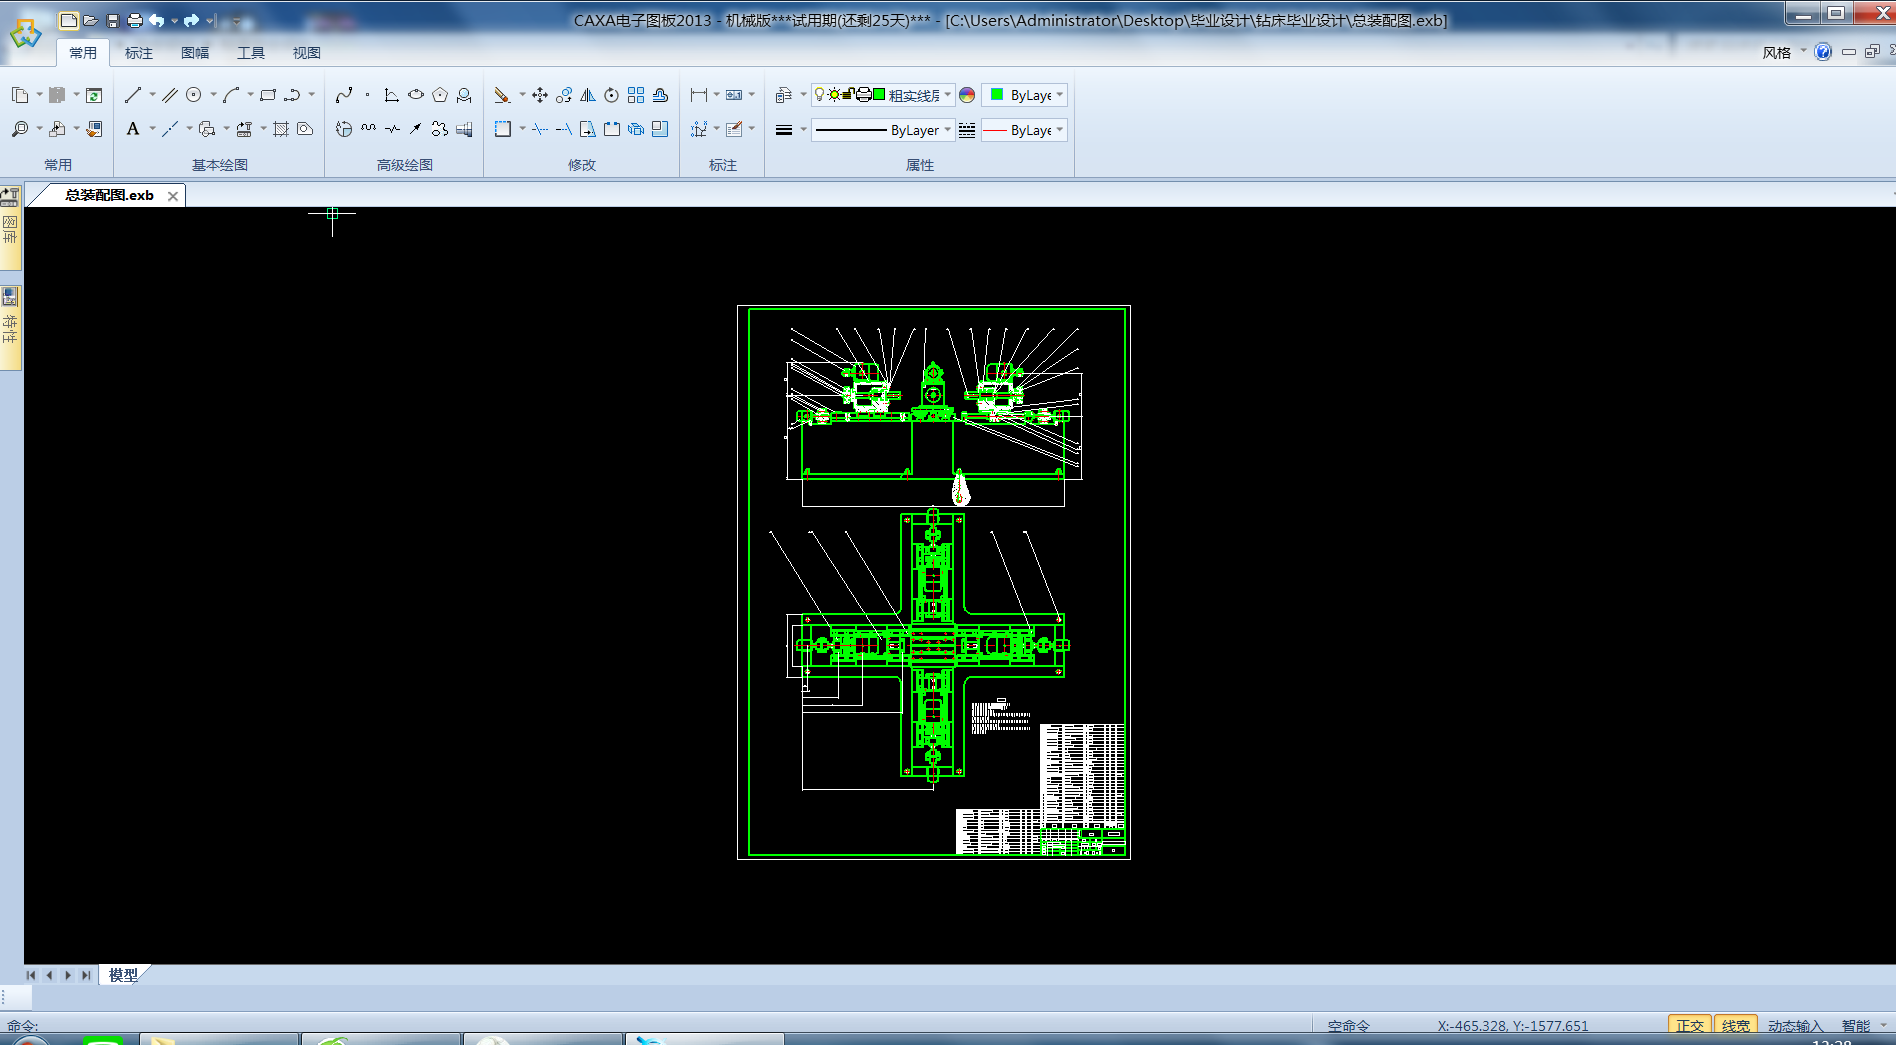
Task: Click the Array tool icon
Action: 636,95
